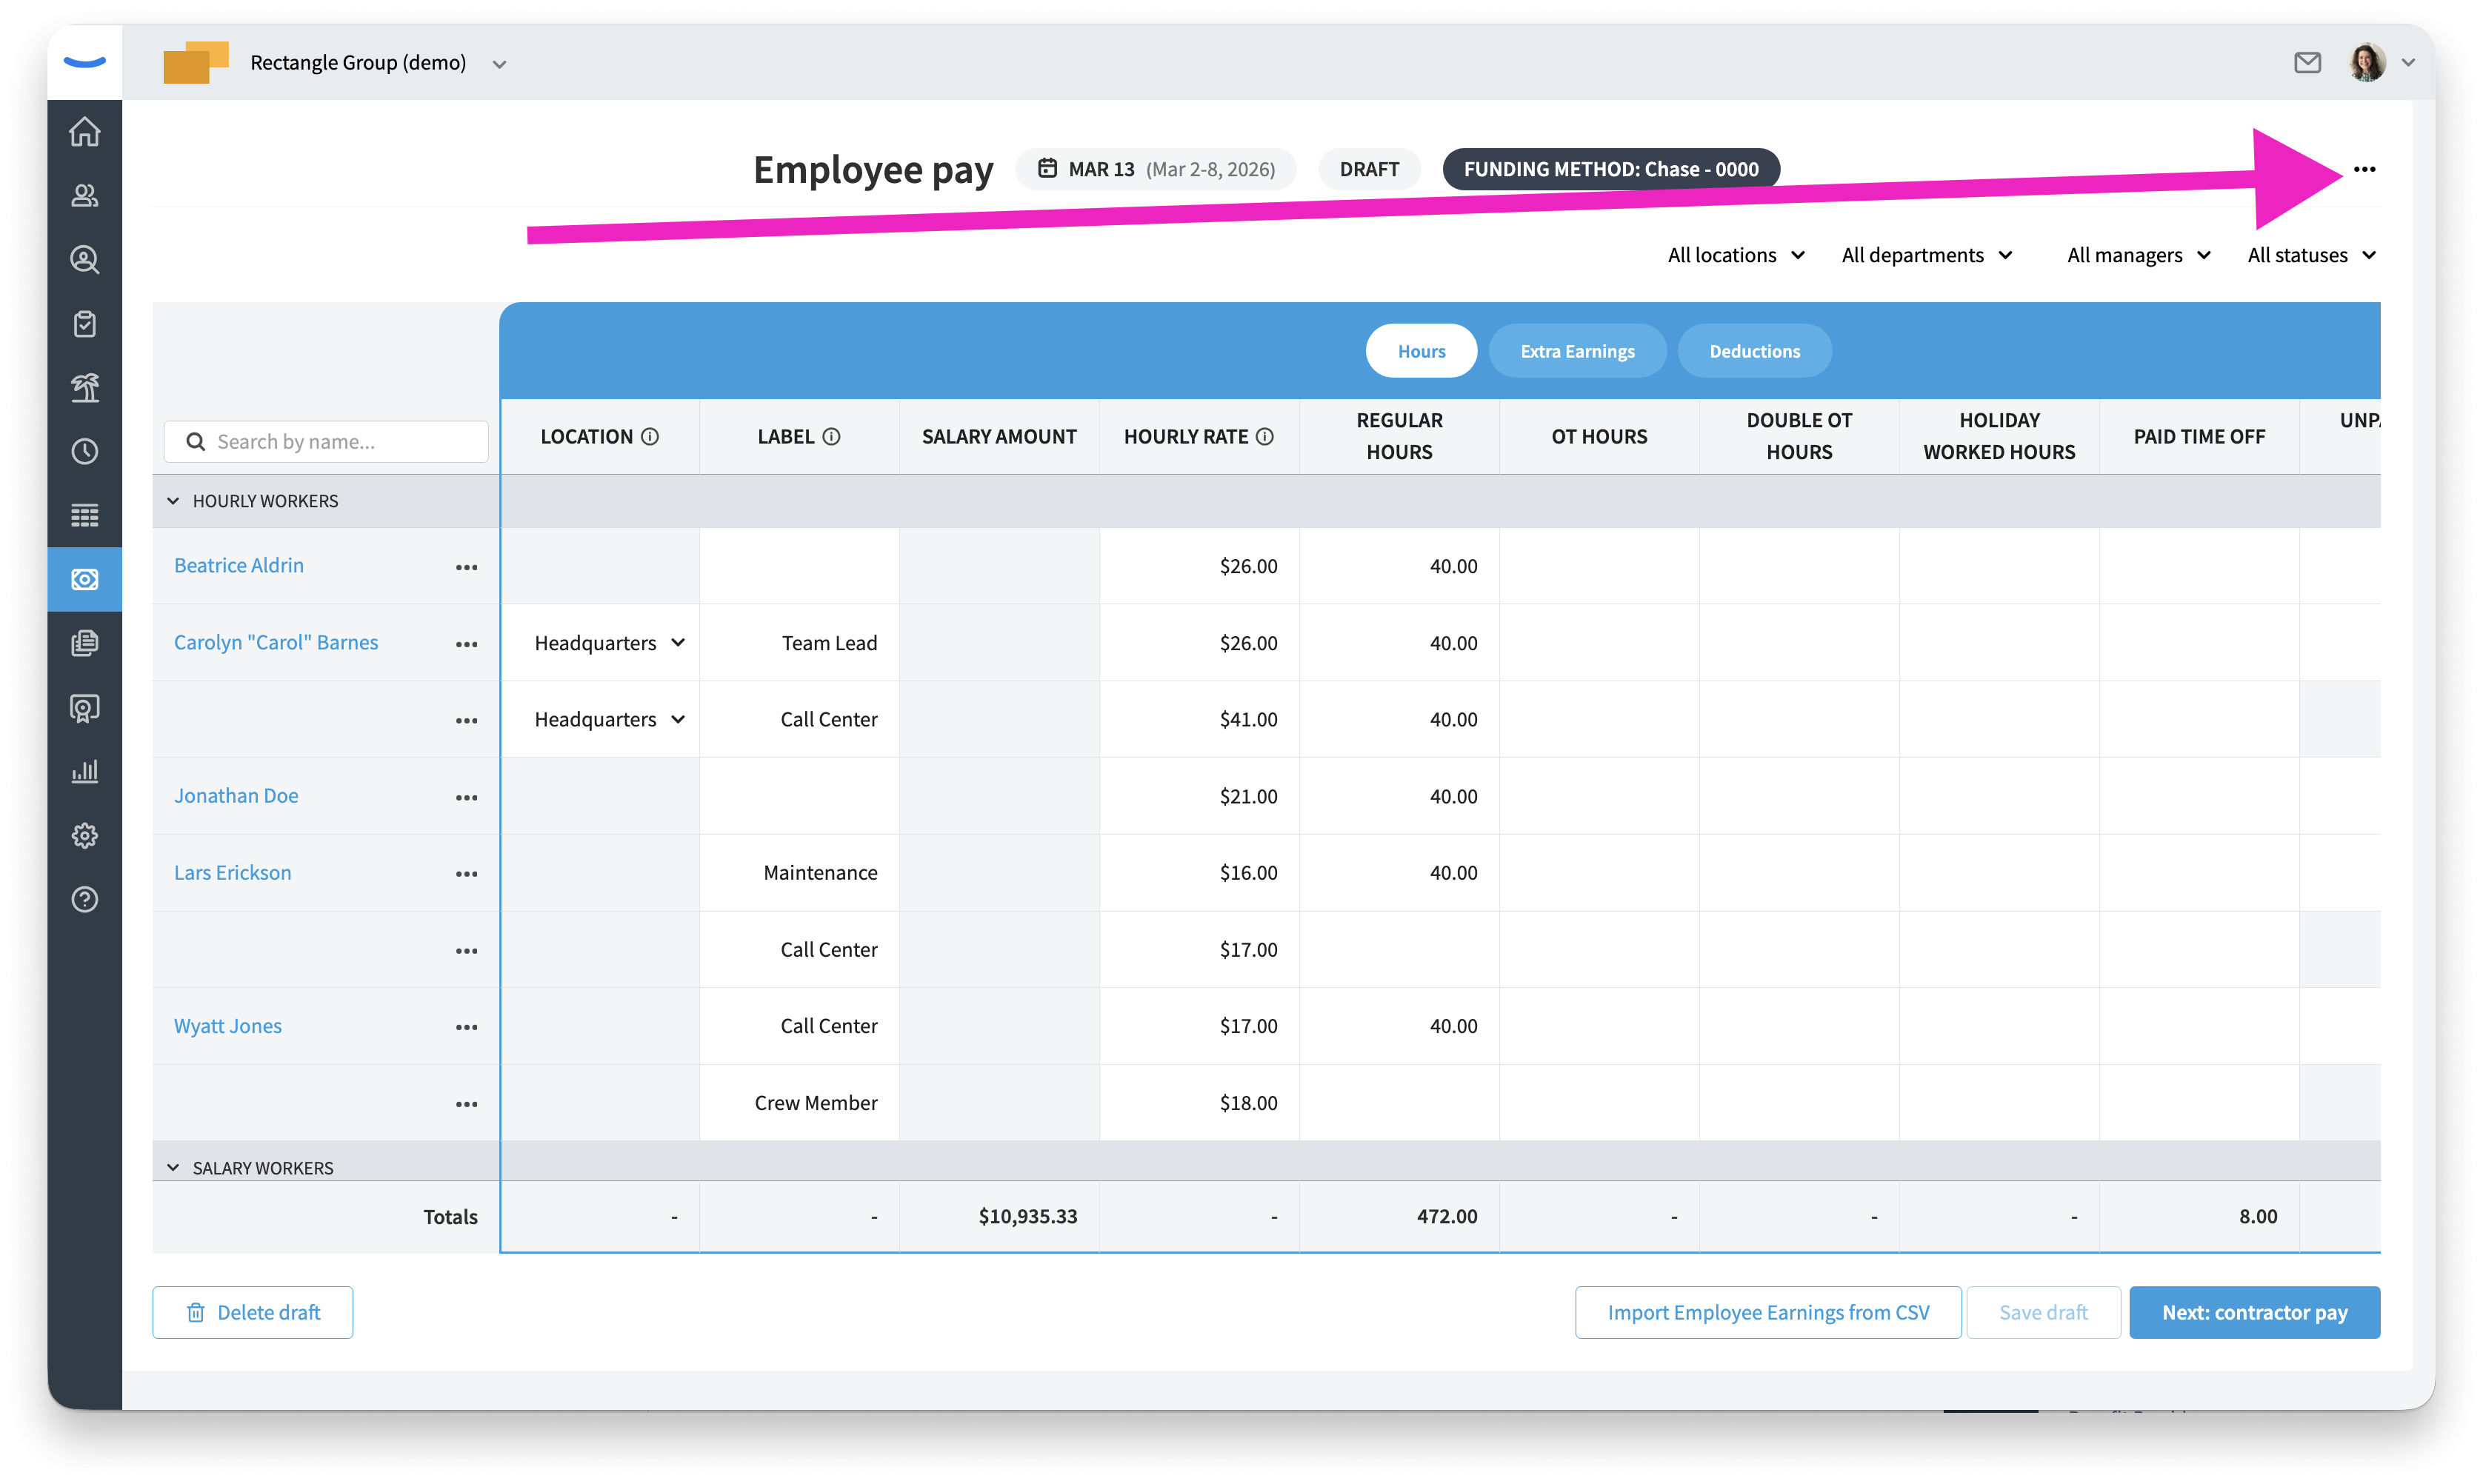This screenshot has width=2483, height=1484.
Task: Click the Settings gear icon in sidebar
Action: pos(85,836)
